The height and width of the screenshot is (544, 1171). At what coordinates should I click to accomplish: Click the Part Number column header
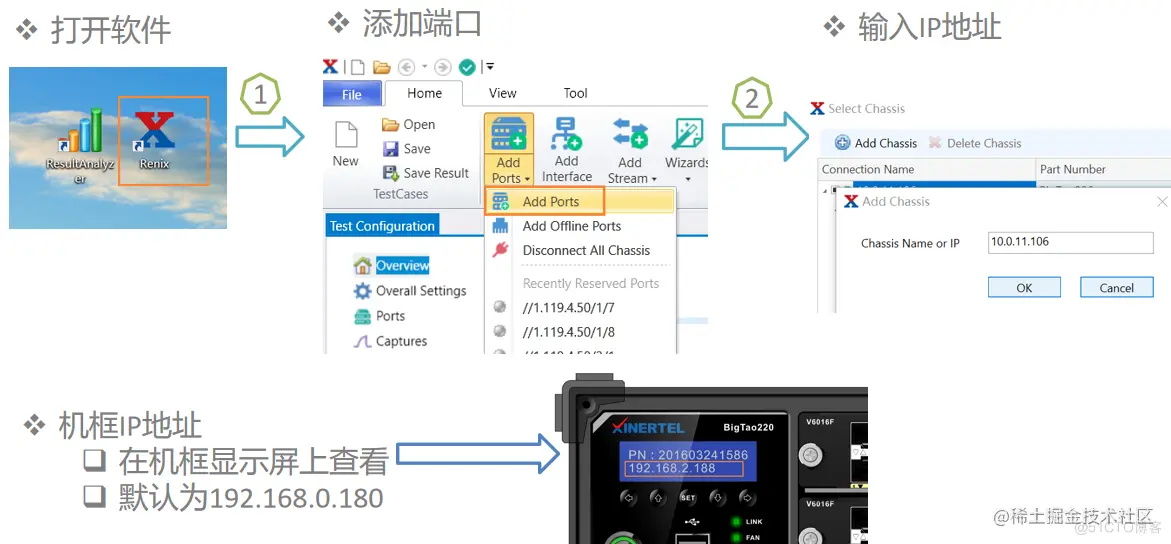tap(1105, 169)
